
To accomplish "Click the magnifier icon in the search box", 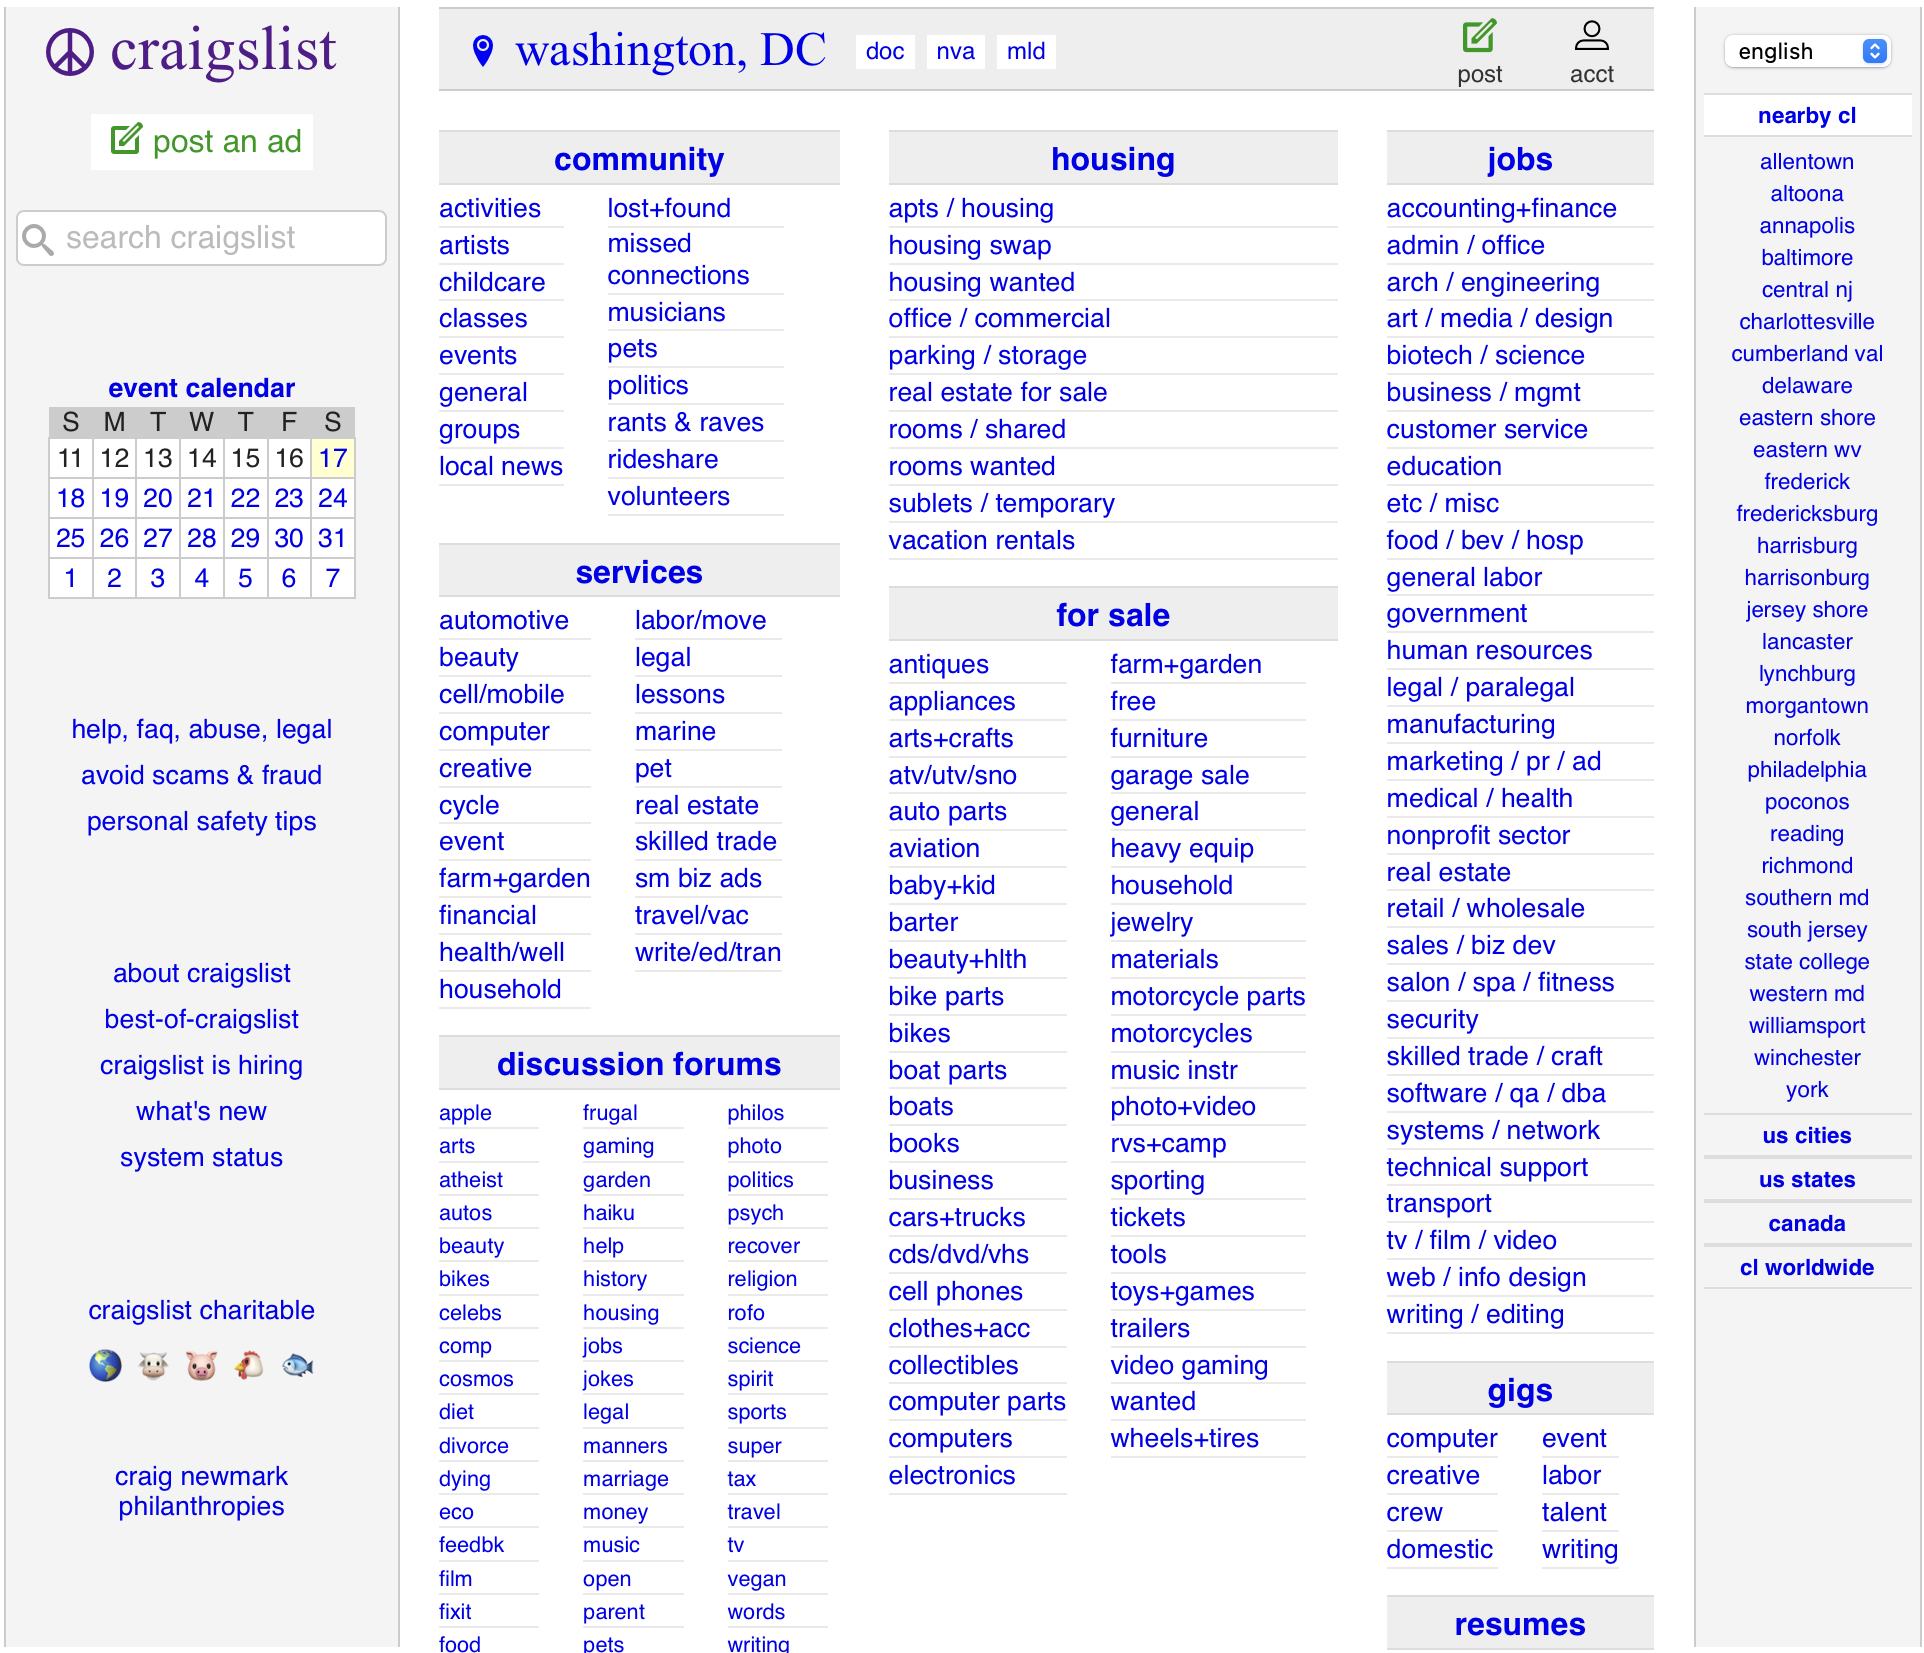I will pyautogui.click(x=38, y=239).
